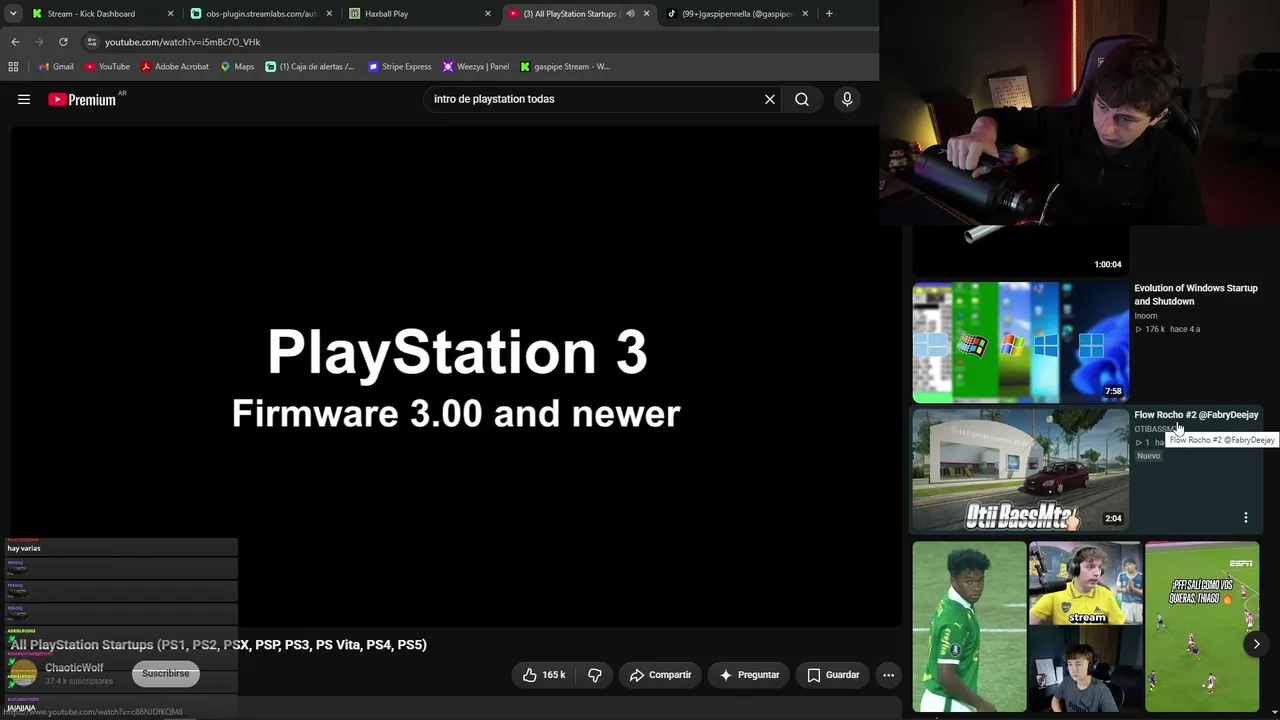Close the Haxball Play tab
Viewport: 1280px width, 720px height.
tap(488, 14)
